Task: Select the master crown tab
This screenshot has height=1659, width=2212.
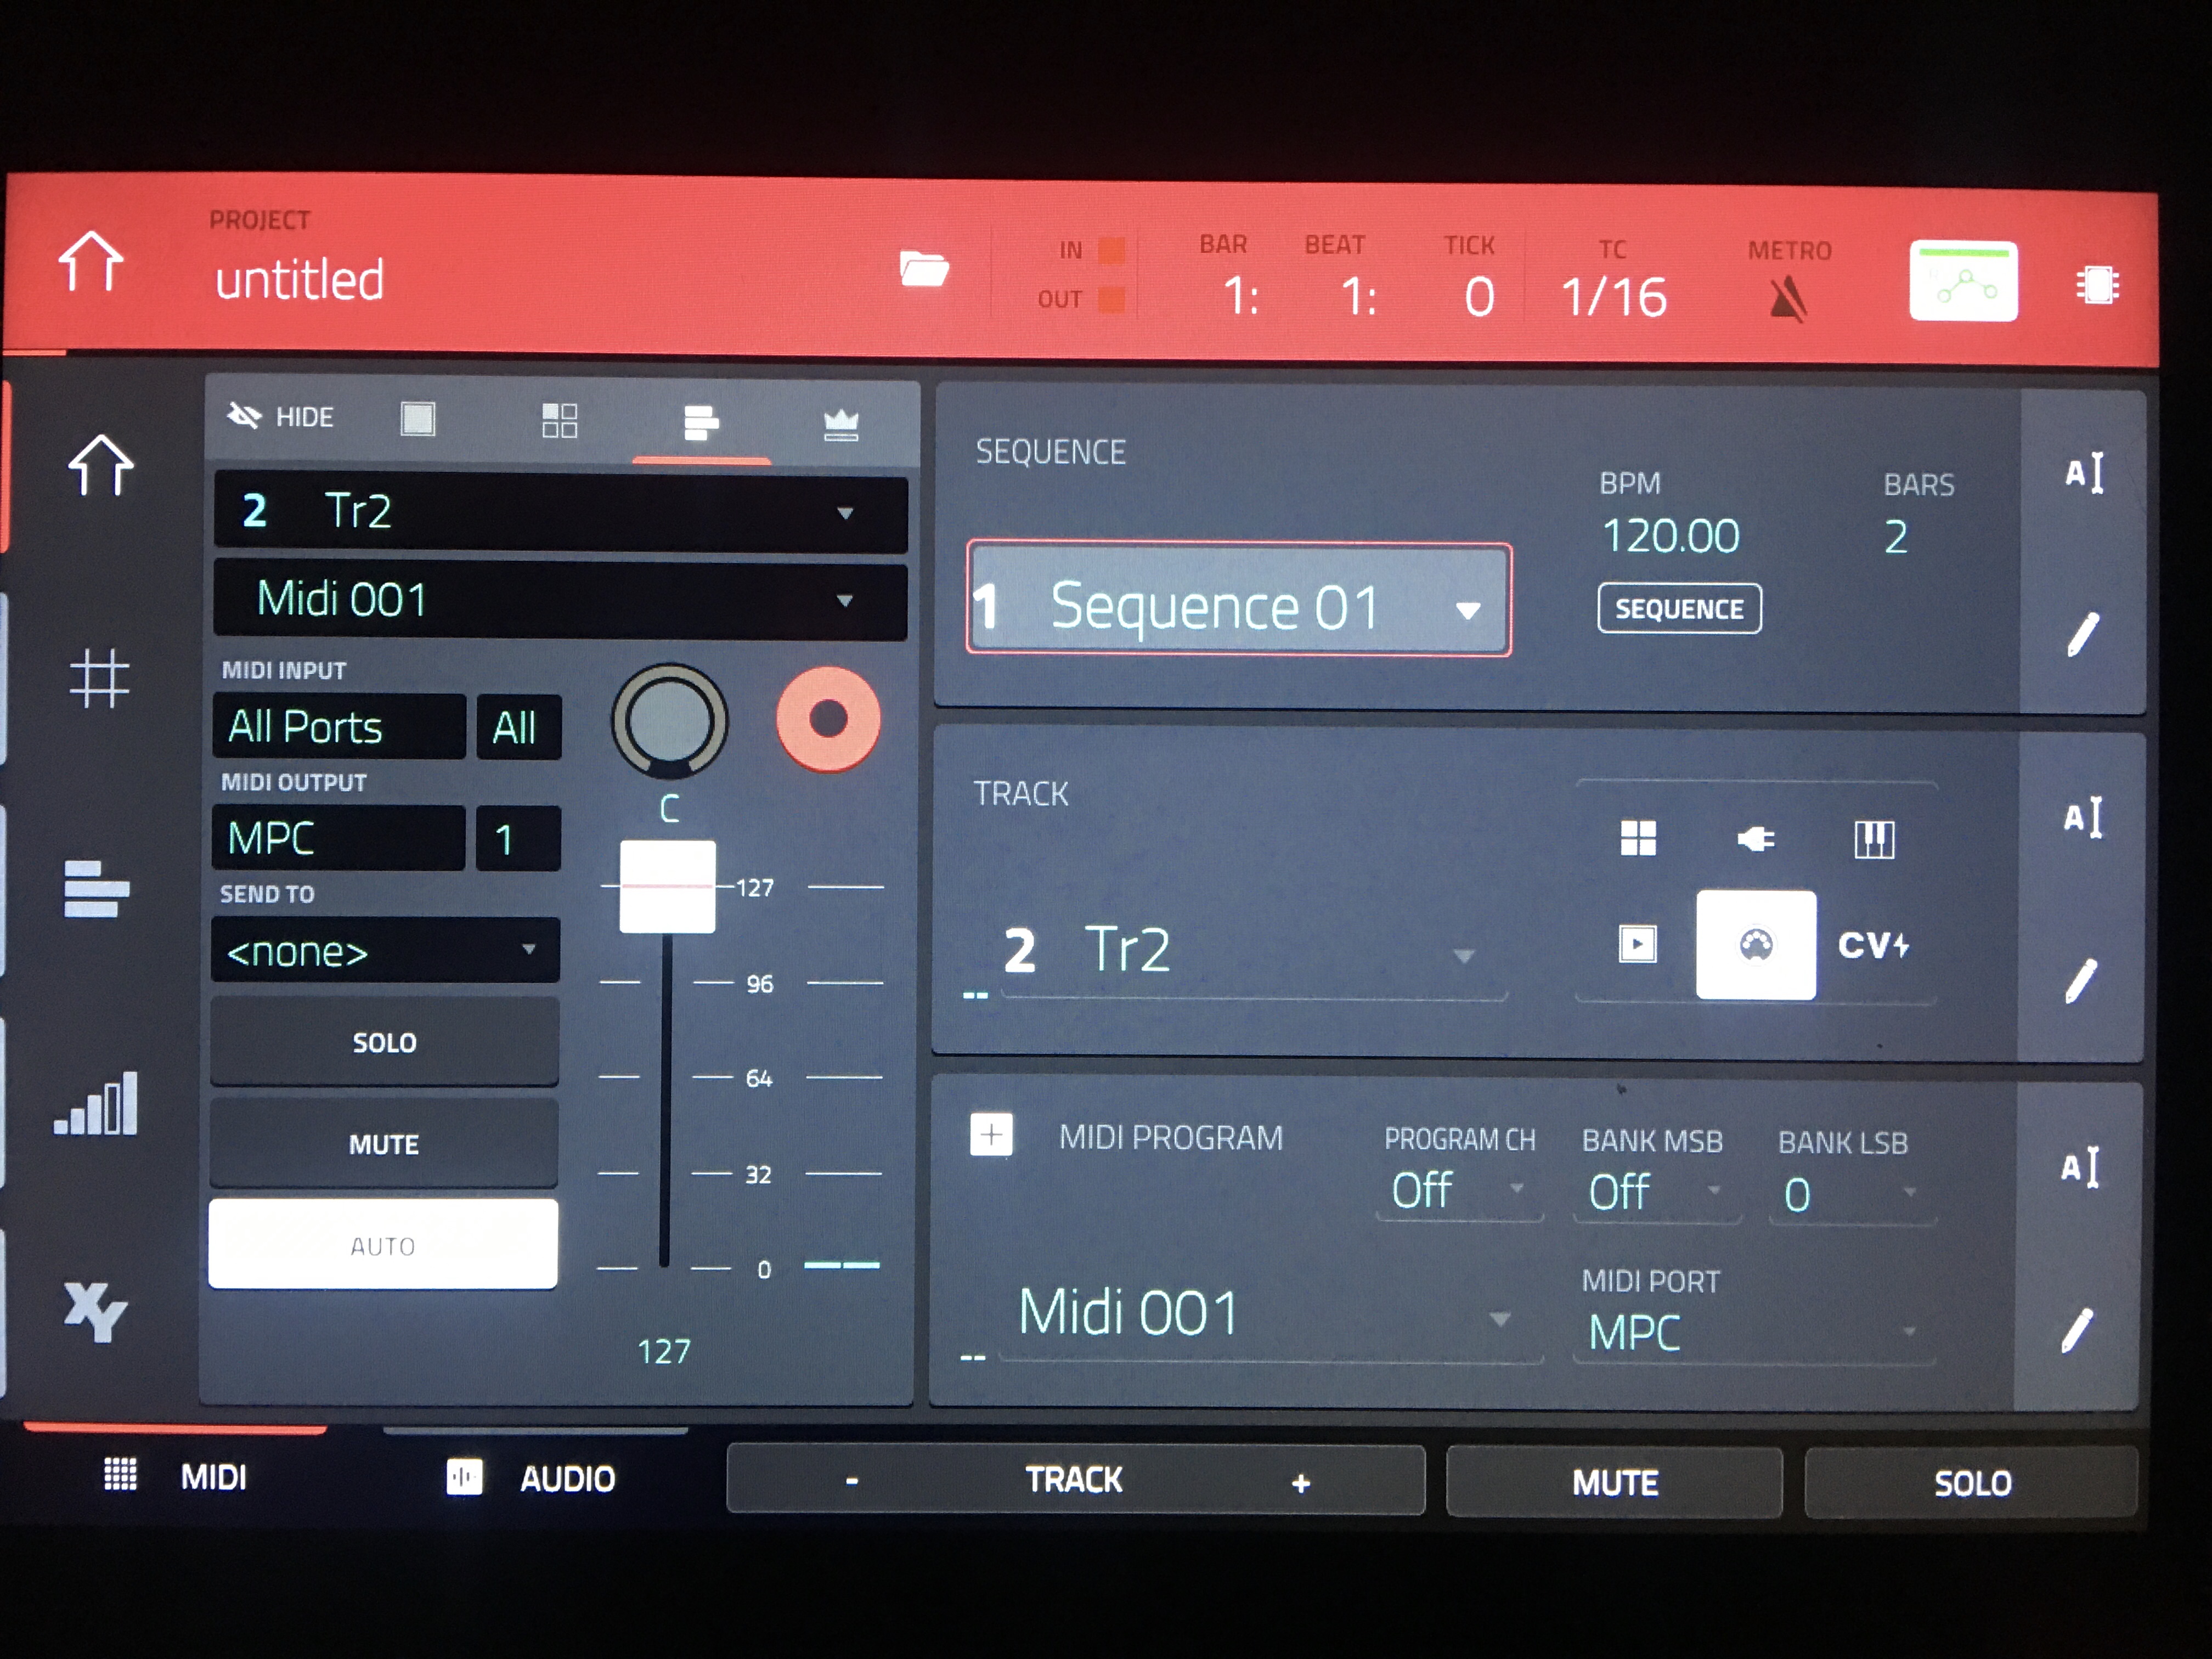Action: [841, 424]
